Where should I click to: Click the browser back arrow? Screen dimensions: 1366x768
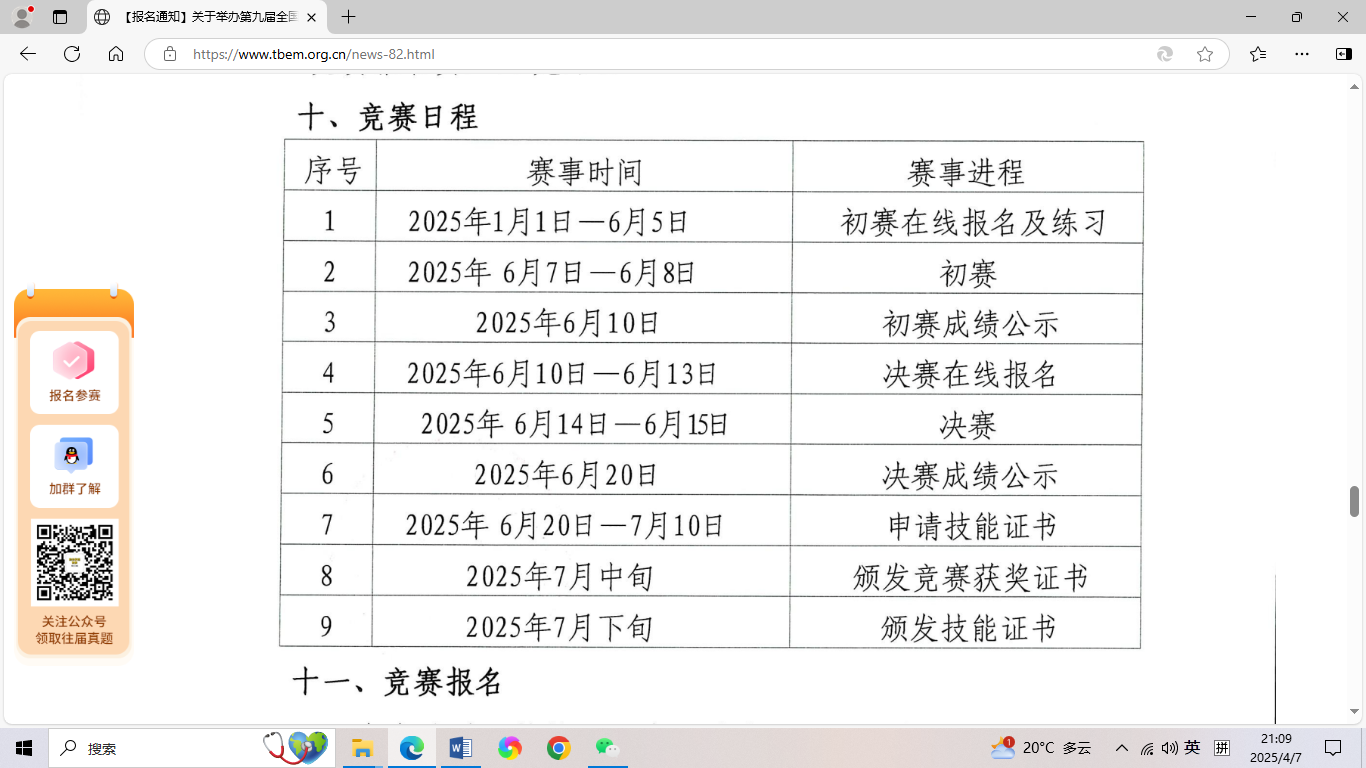pyautogui.click(x=28, y=54)
